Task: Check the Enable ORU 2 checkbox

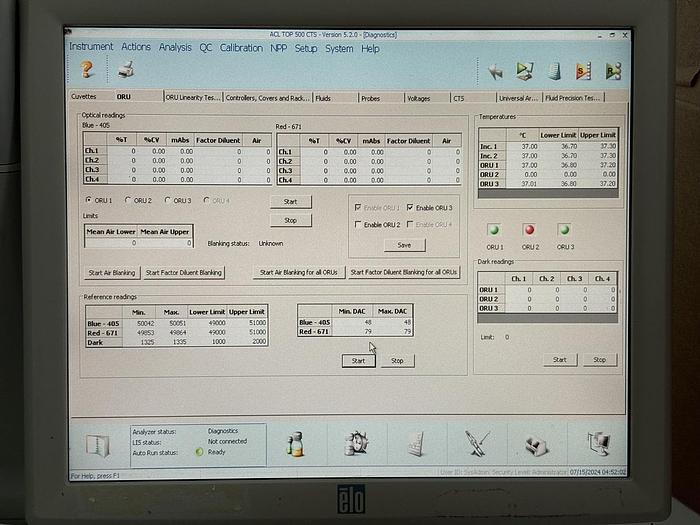Action: tap(359, 225)
